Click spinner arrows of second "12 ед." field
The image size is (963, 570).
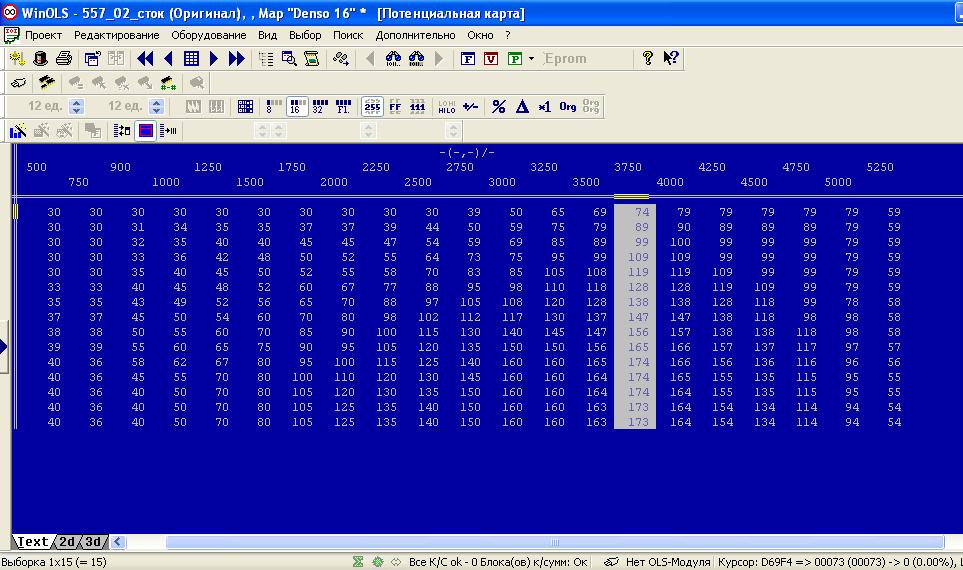point(156,107)
